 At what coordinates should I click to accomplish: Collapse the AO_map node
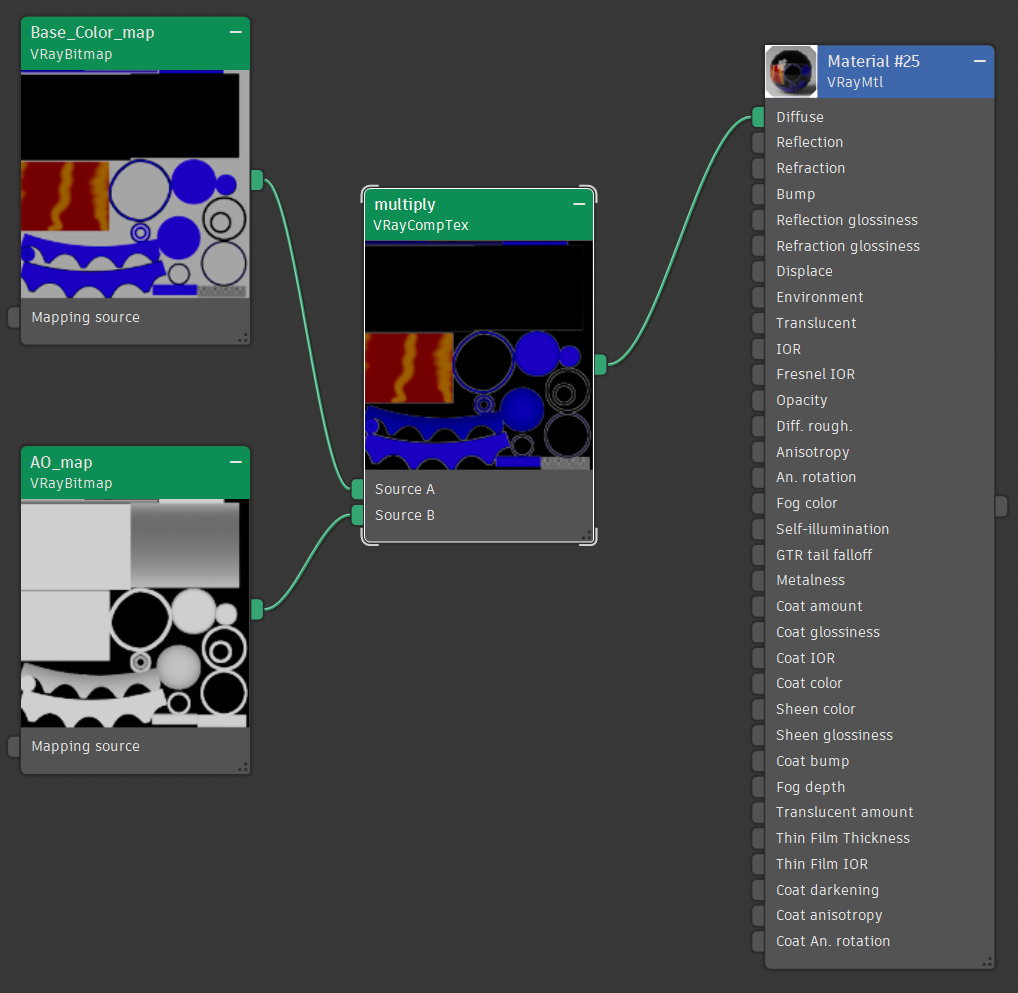pos(236,462)
